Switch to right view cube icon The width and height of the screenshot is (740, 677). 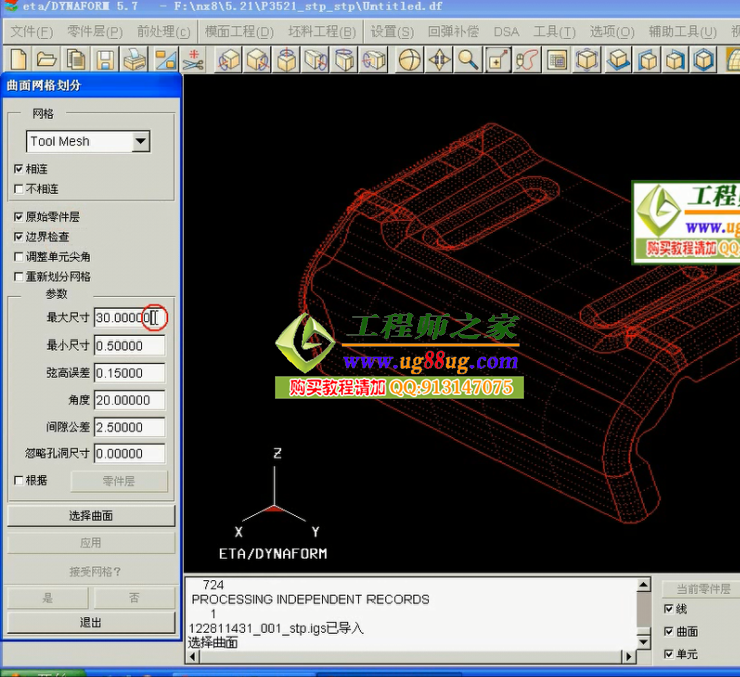point(675,60)
